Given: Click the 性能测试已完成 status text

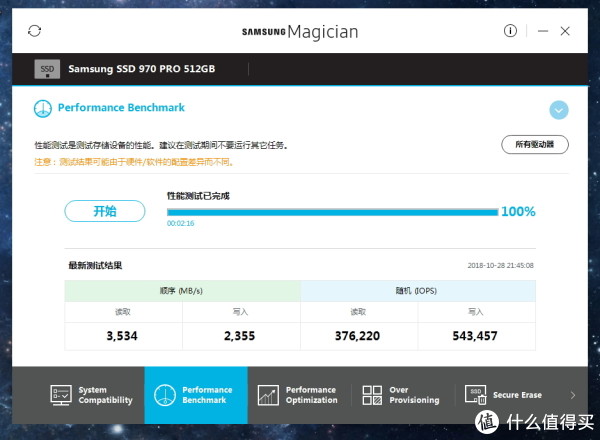Looking at the screenshot, I should point(198,196).
